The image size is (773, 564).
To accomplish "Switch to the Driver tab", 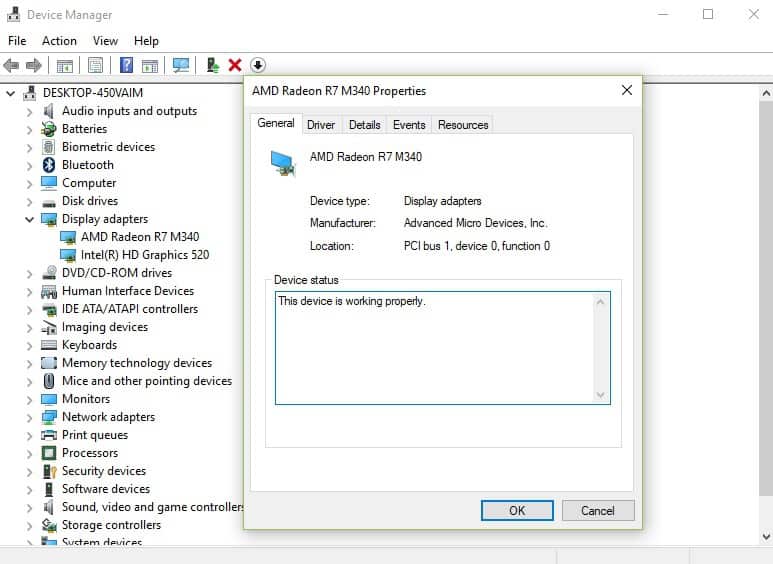I will click(321, 125).
